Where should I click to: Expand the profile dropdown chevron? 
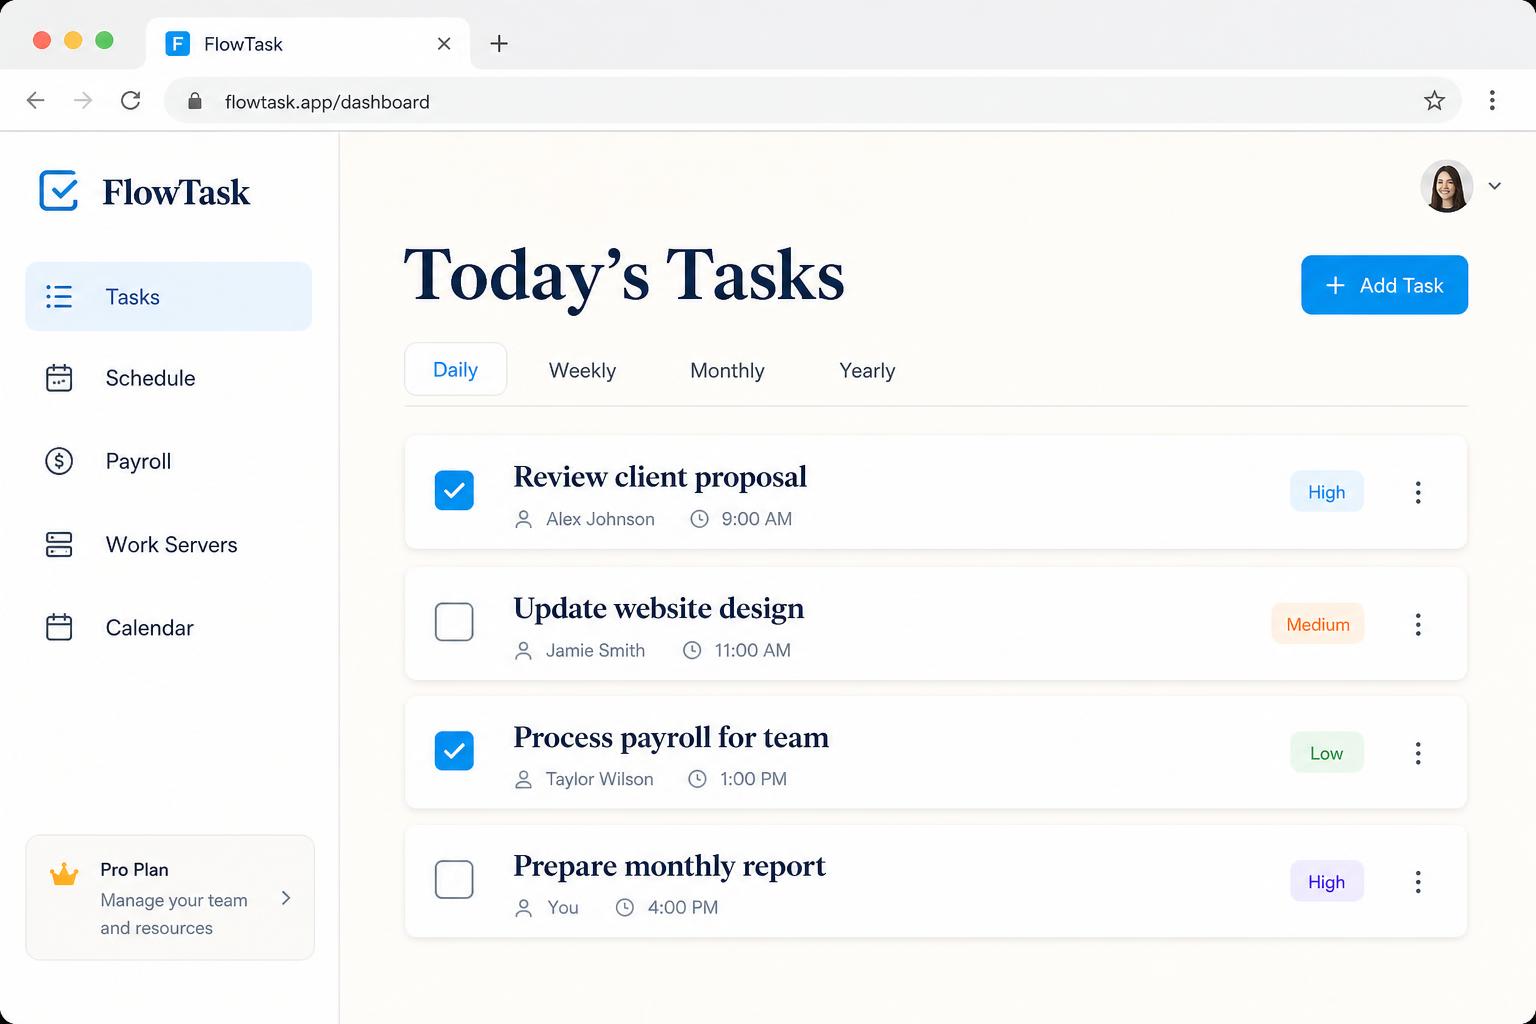coord(1495,186)
